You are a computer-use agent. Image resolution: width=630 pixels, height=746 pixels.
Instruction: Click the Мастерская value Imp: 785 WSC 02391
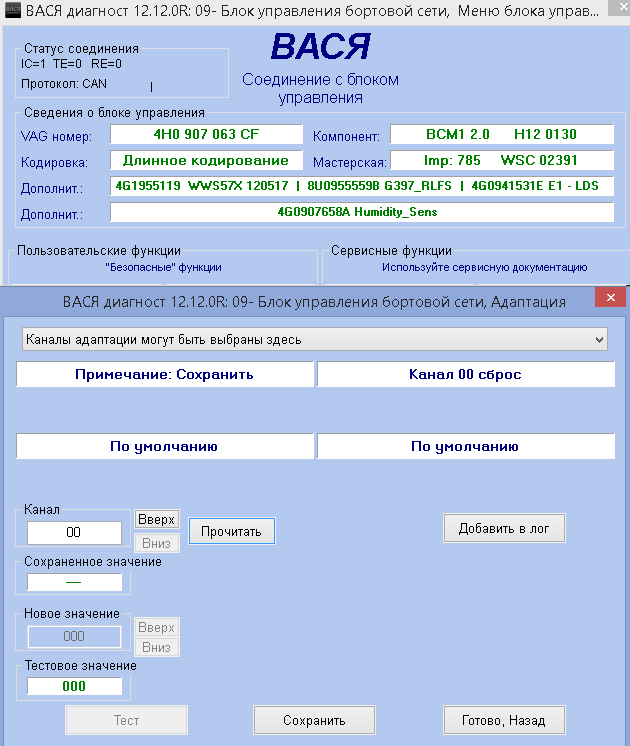coord(502,160)
